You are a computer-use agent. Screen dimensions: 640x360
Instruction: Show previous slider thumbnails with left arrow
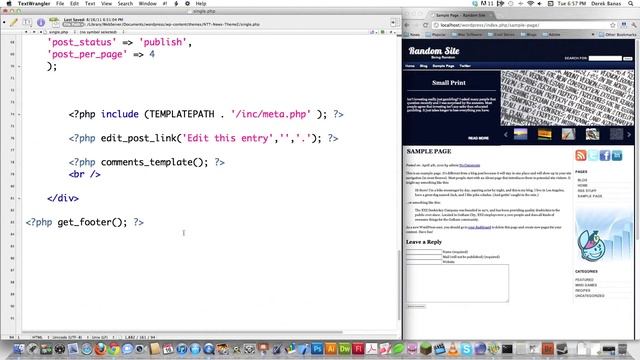pyautogui.click(x=505, y=134)
